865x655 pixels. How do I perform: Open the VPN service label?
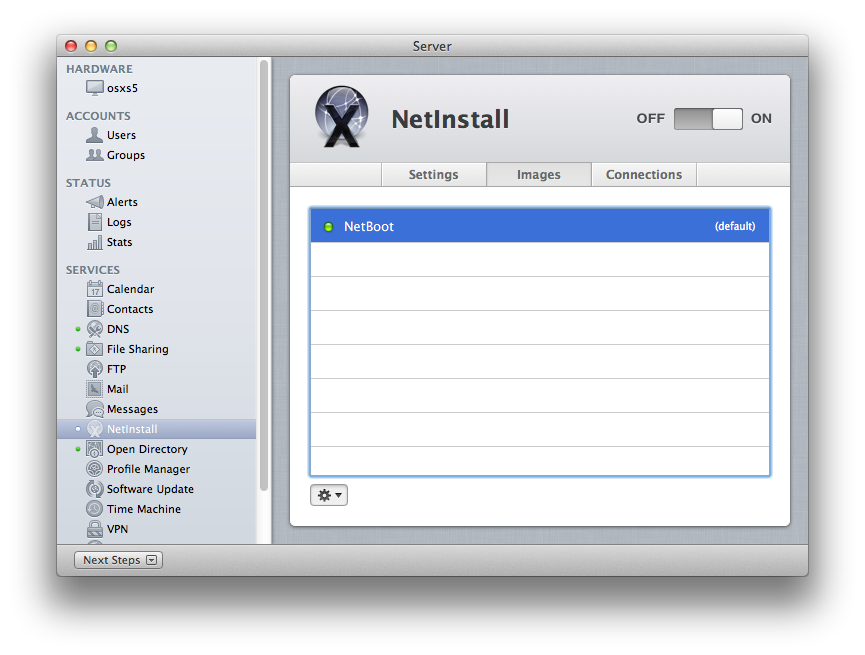(118, 529)
